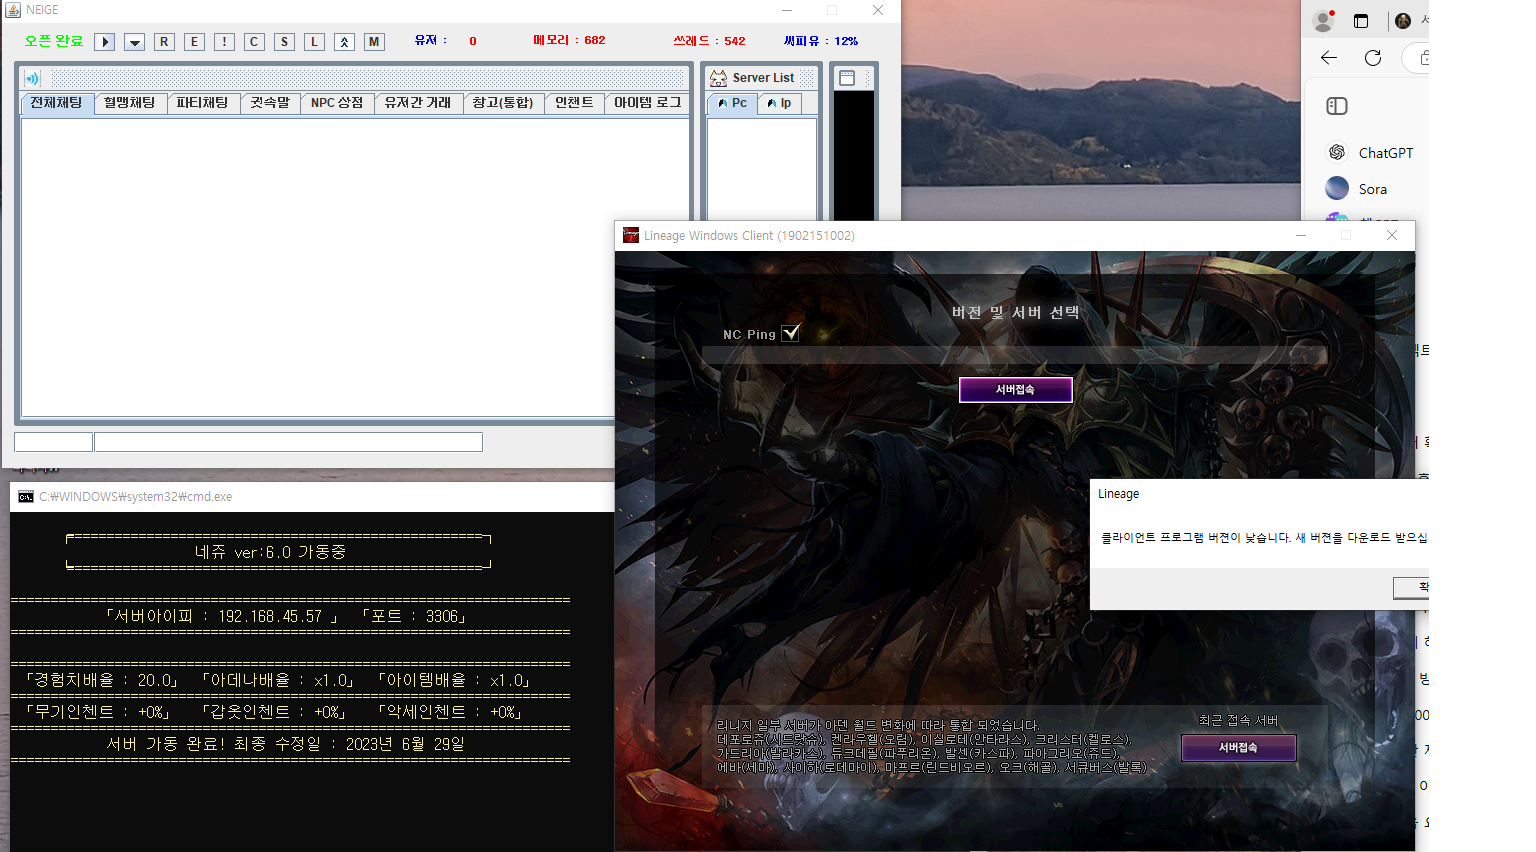The image size is (1536, 852).
Task: Click the E toolbar button in NEIGE
Action: (x=195, y=42)
